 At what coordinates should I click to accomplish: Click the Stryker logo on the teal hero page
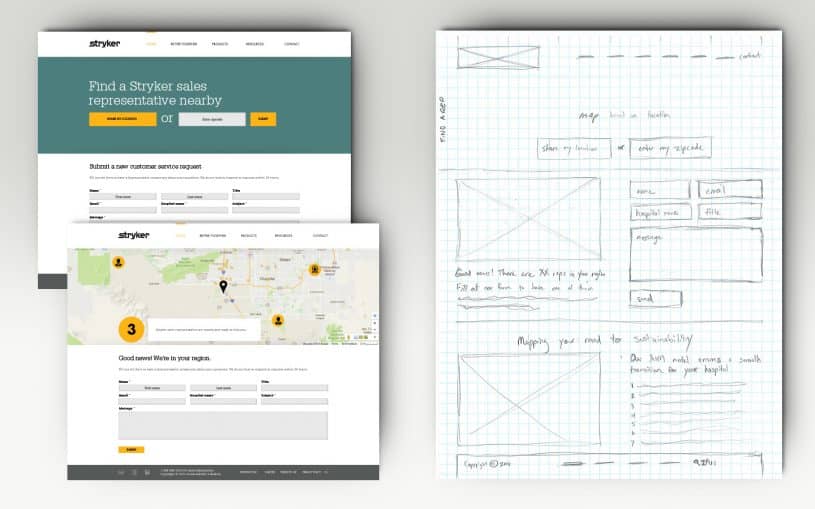pyautogui.click(x=104, y=44)
